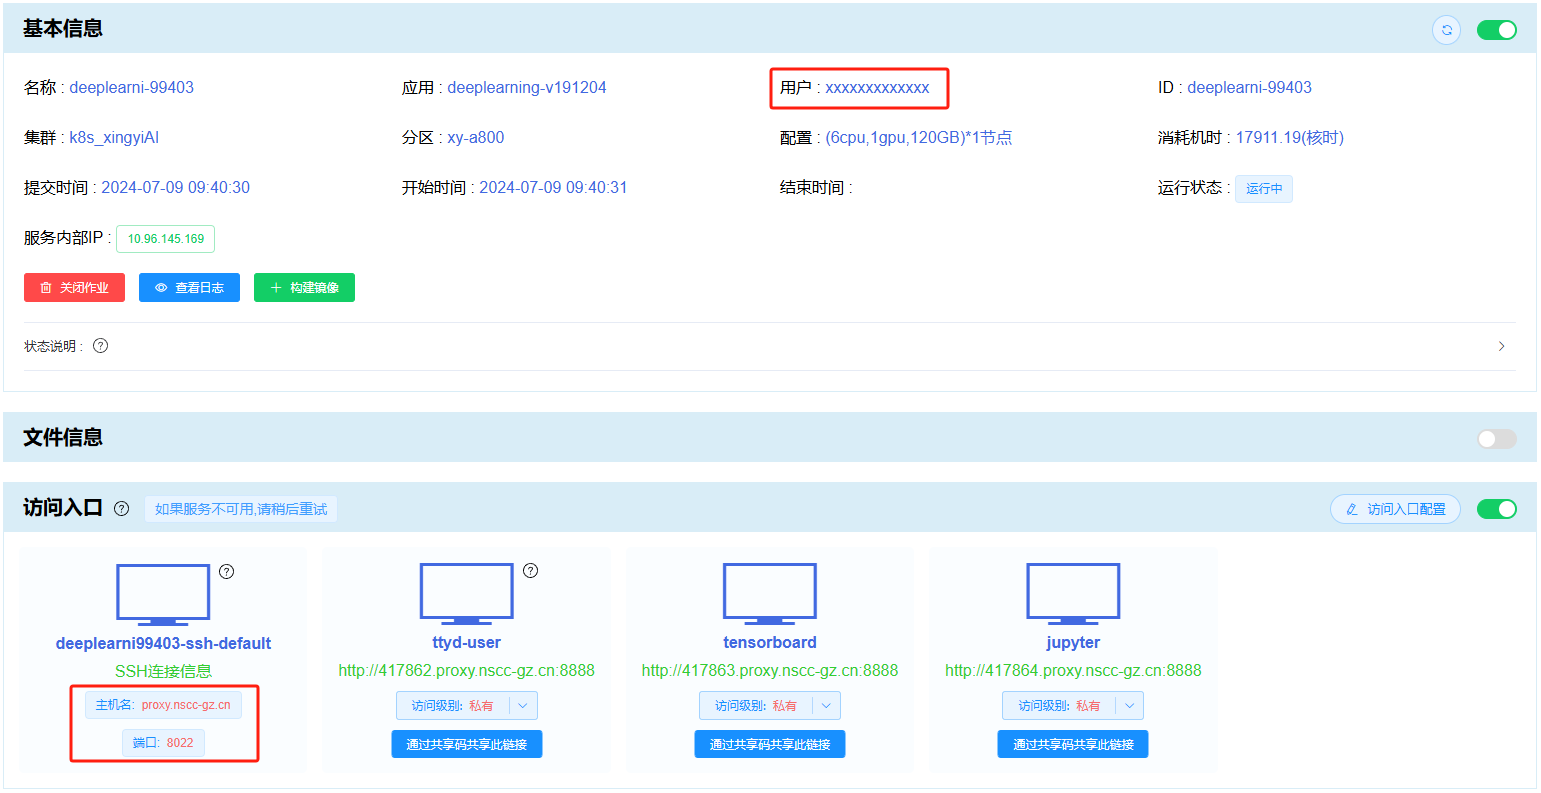Open the tensorboard link 417863.proxy.nscc-gz.cn:8888
Viewport: 1541px width, 793px height.
point(770,671)
